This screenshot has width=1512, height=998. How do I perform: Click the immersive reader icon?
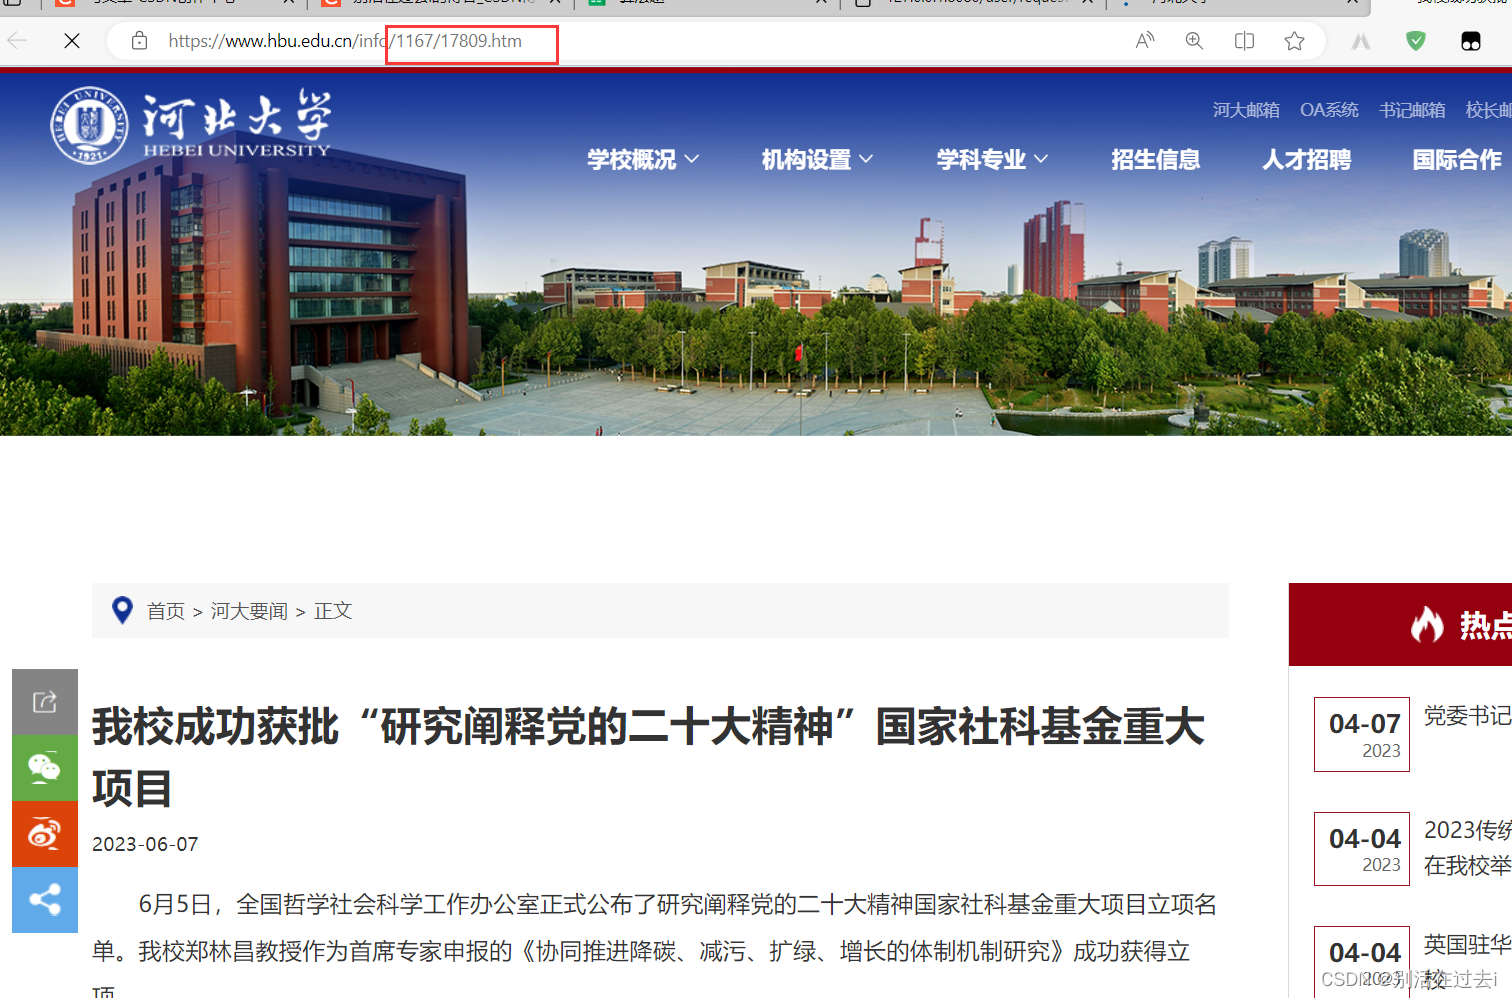tap(1144, 41)
